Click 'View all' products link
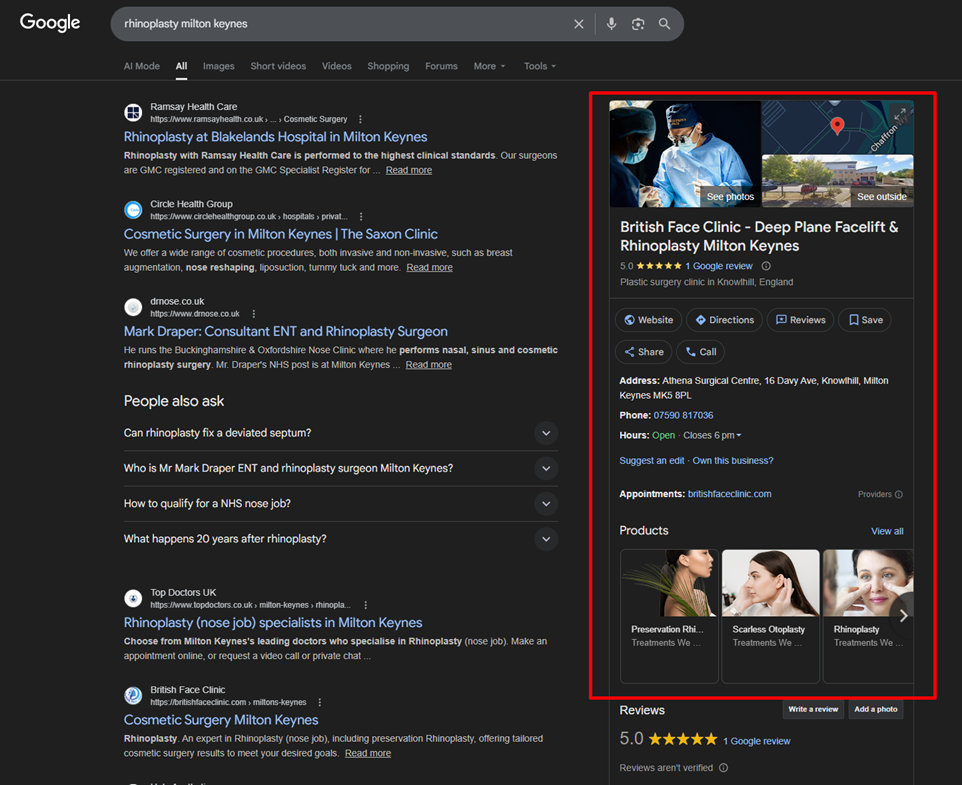 (887, 531)
